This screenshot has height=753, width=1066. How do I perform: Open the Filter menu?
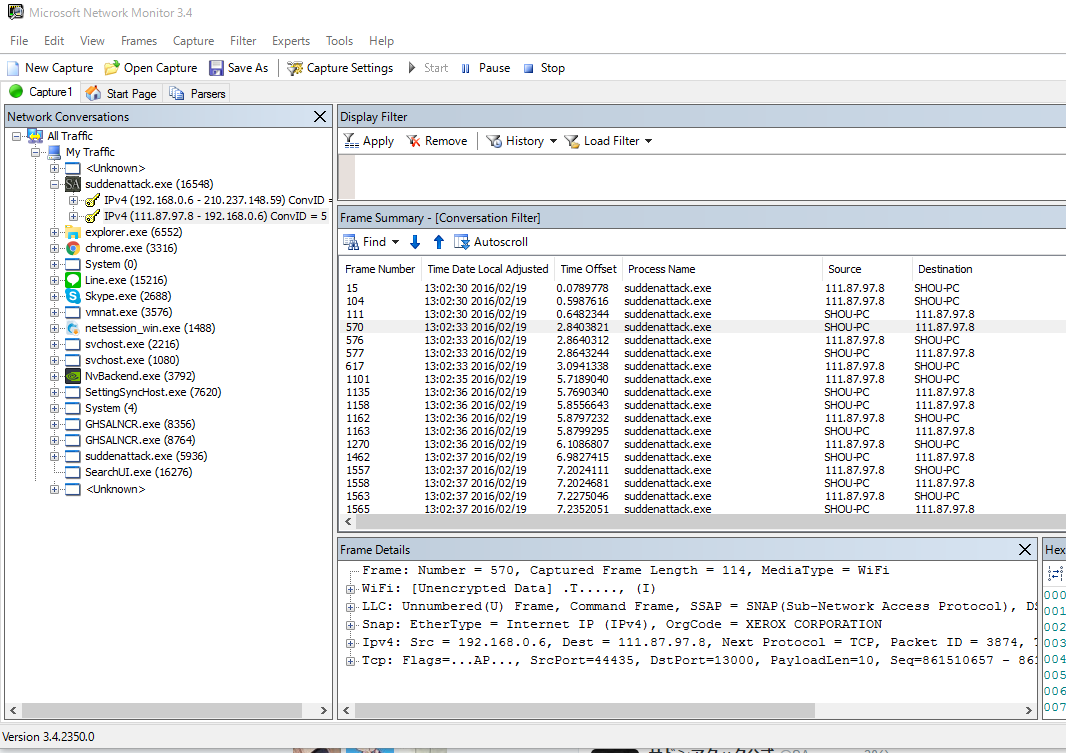tap(243, 41)
